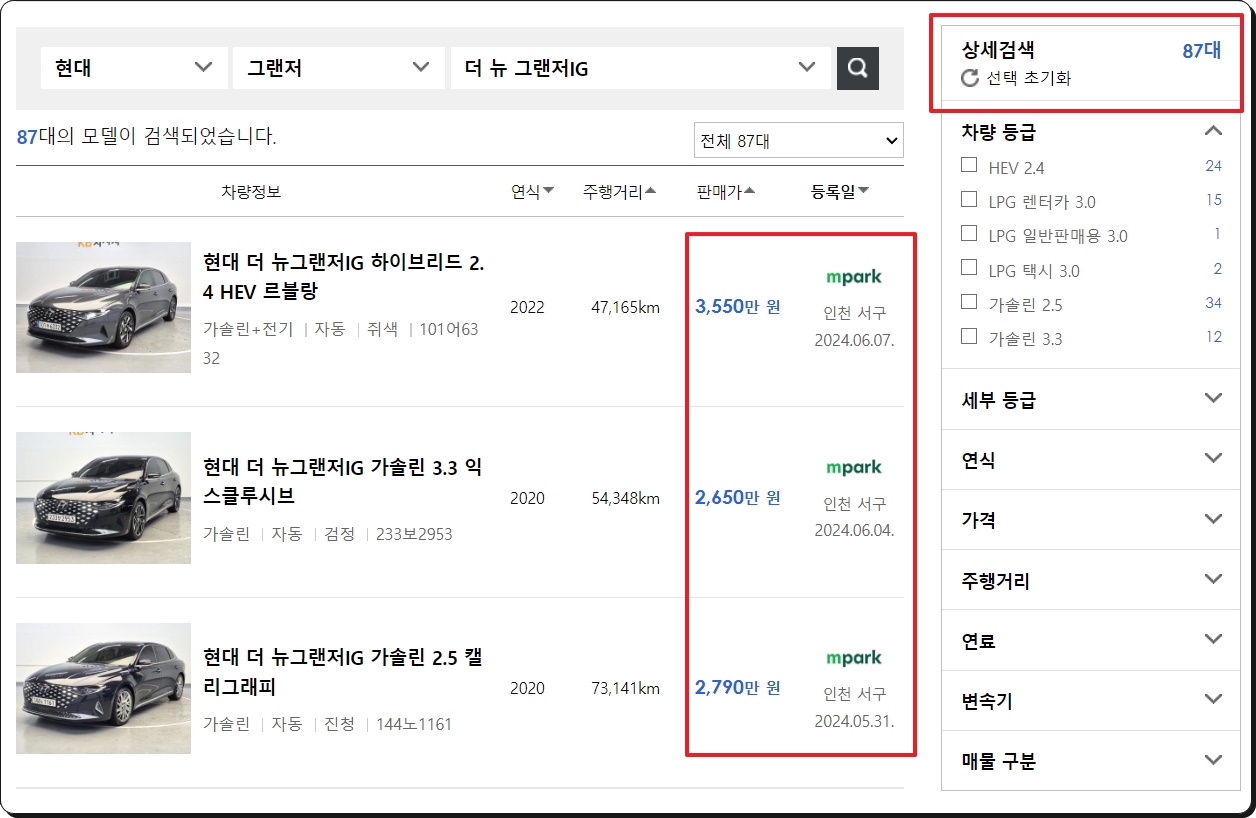Click the 2024.06.04. registration date
This screenshot has width=1256, height=818.
[854, 530]
